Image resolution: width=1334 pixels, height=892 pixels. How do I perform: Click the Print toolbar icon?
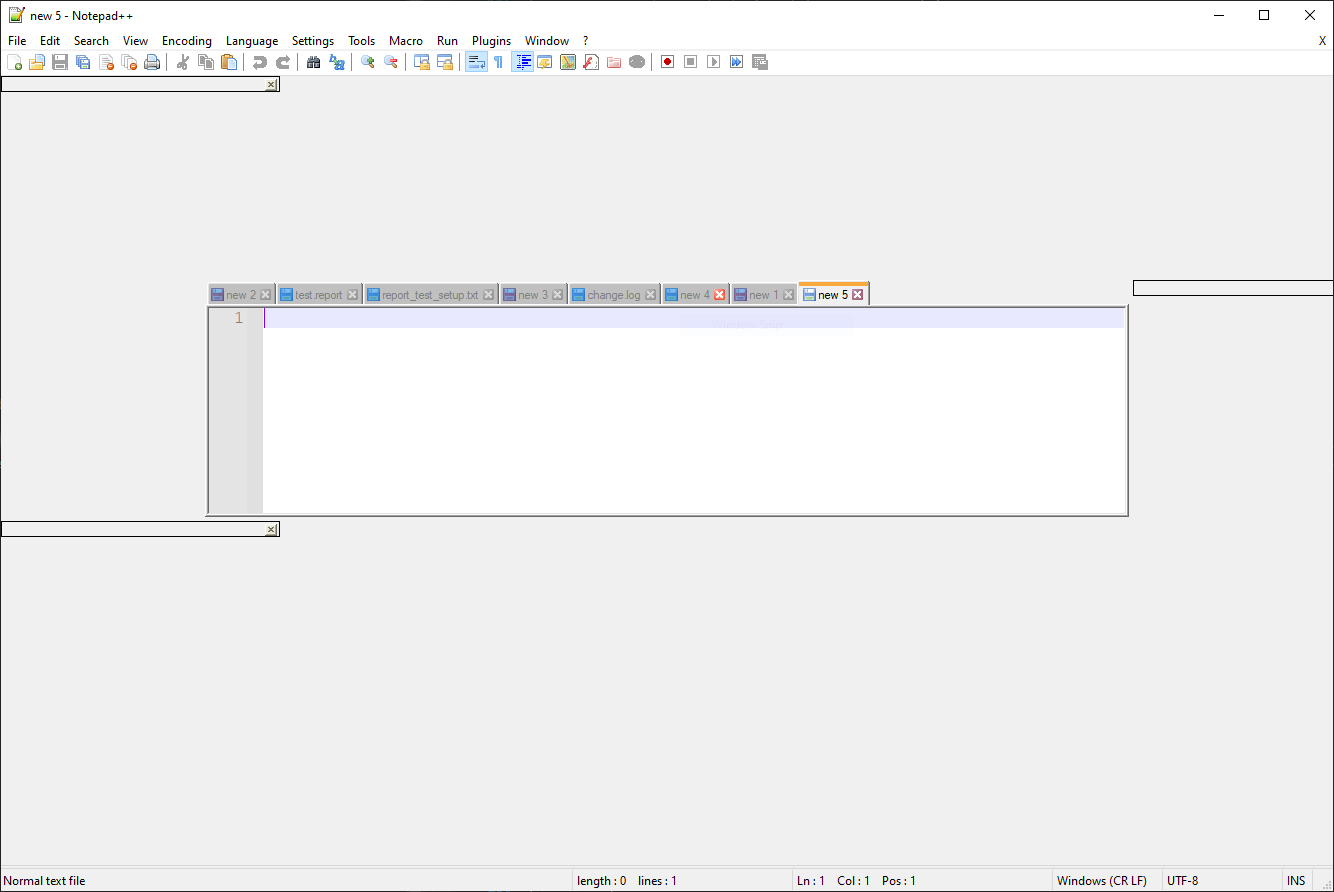pos(151,61)
